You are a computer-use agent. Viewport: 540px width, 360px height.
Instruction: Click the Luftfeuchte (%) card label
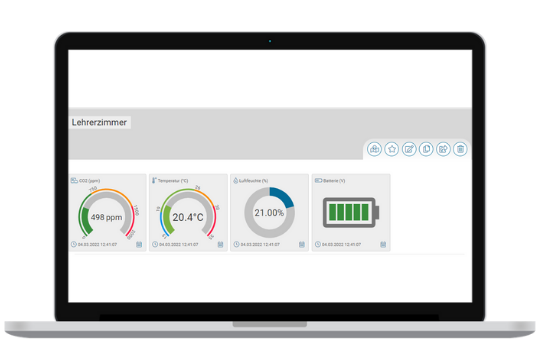point(253,181)
